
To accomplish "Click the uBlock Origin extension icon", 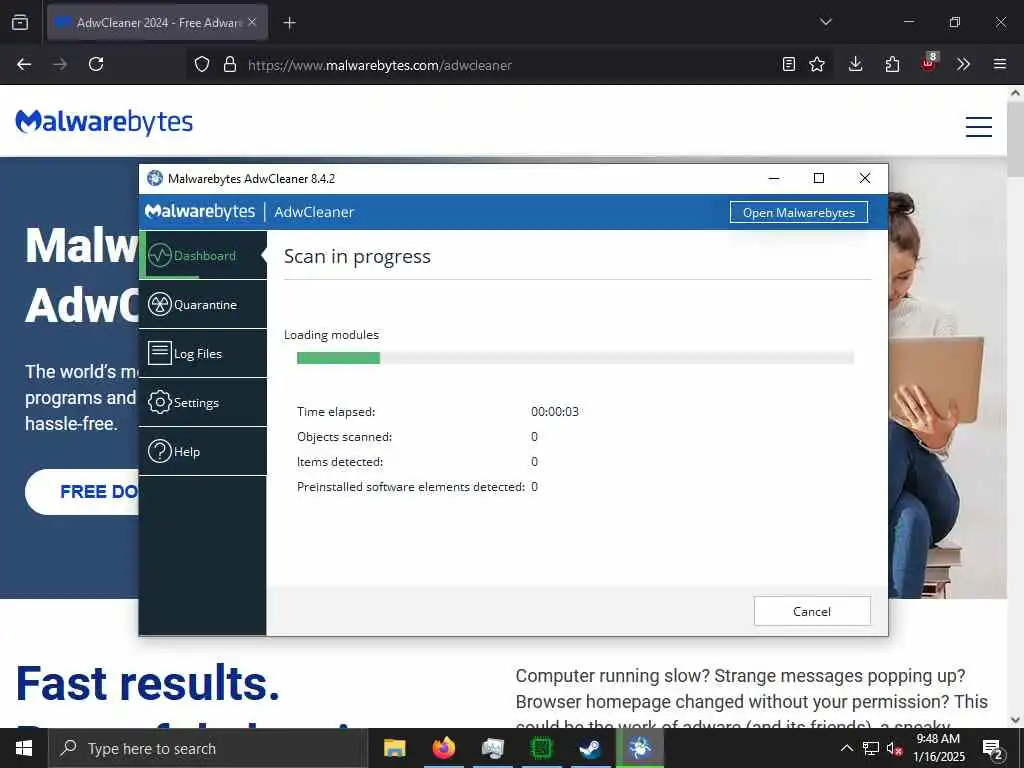I will [928, 63].
